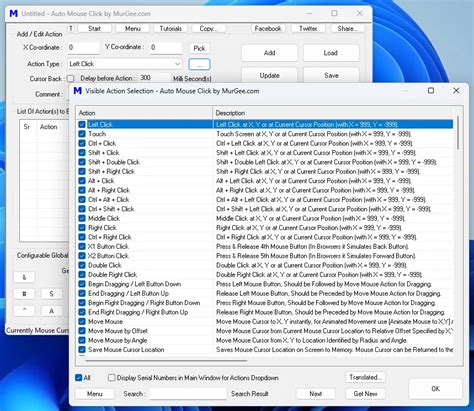Click the Pick coordinates button
Image resolution: width=474 pixels, height=411 pixels.
(199, 48)
